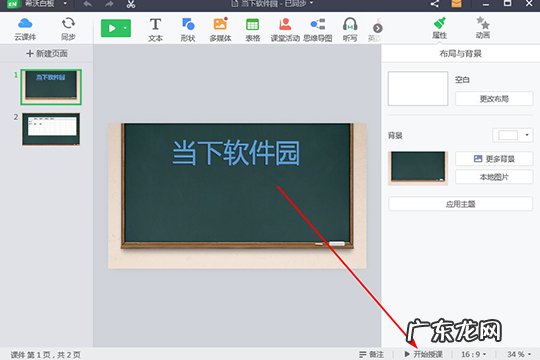Start the slideshow with the green play button

111,28
